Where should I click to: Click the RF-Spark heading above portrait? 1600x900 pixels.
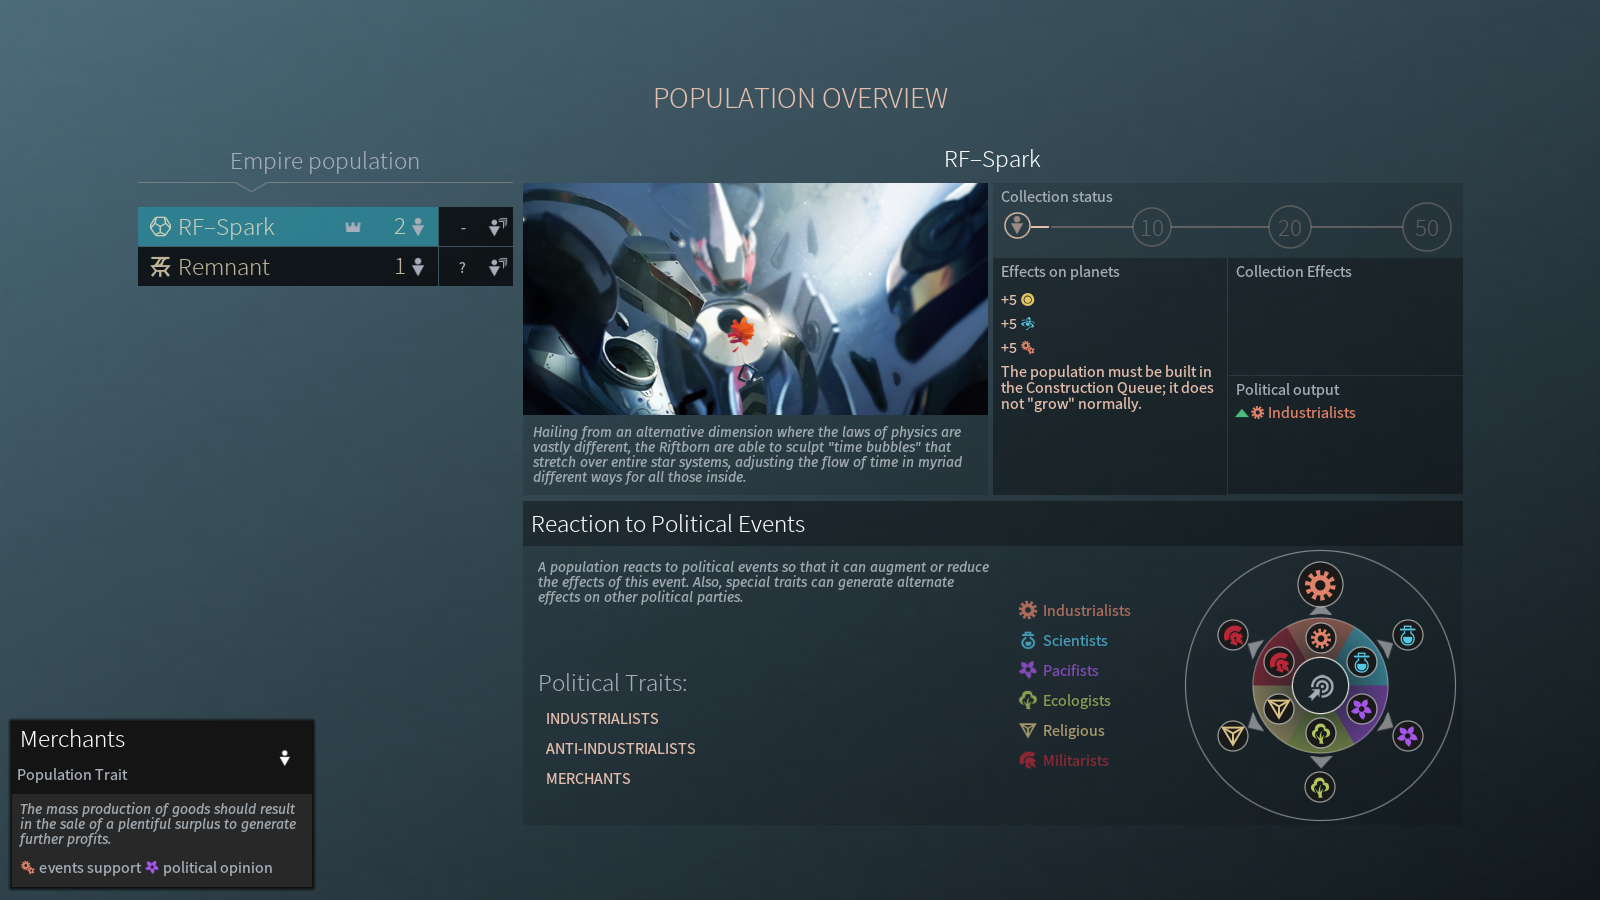(x=992, y=159)
